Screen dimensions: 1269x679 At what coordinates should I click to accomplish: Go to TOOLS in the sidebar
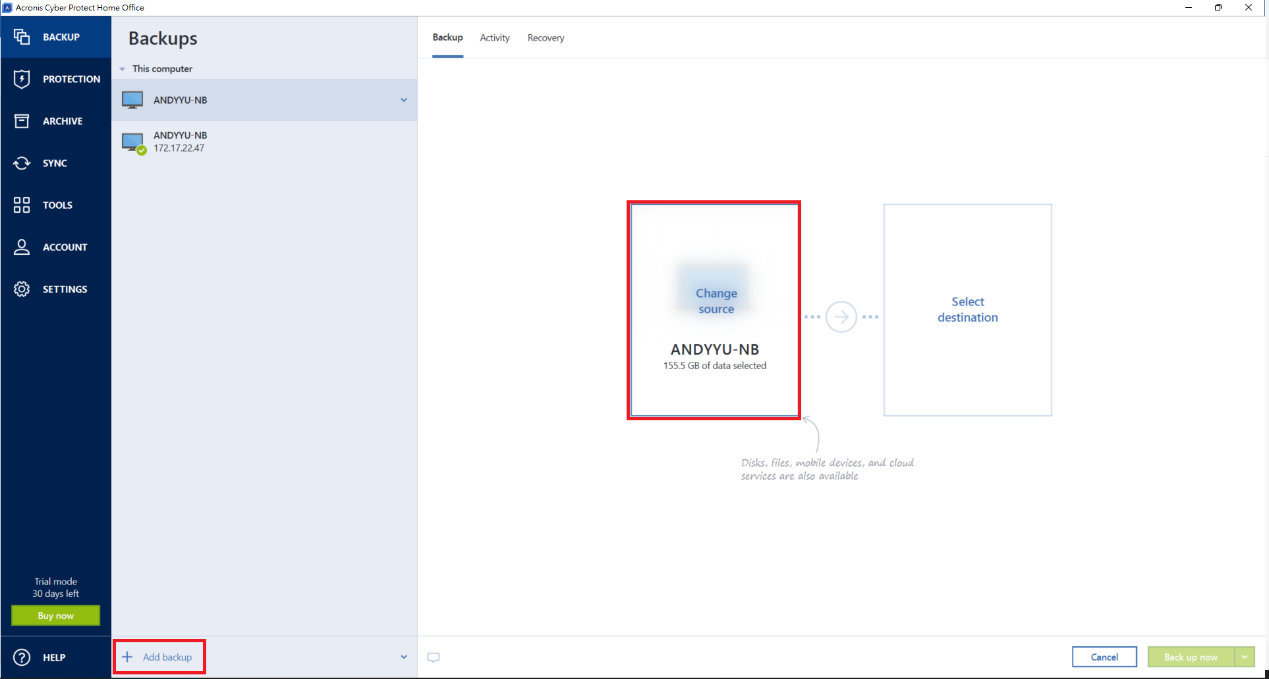pos(55,205)
